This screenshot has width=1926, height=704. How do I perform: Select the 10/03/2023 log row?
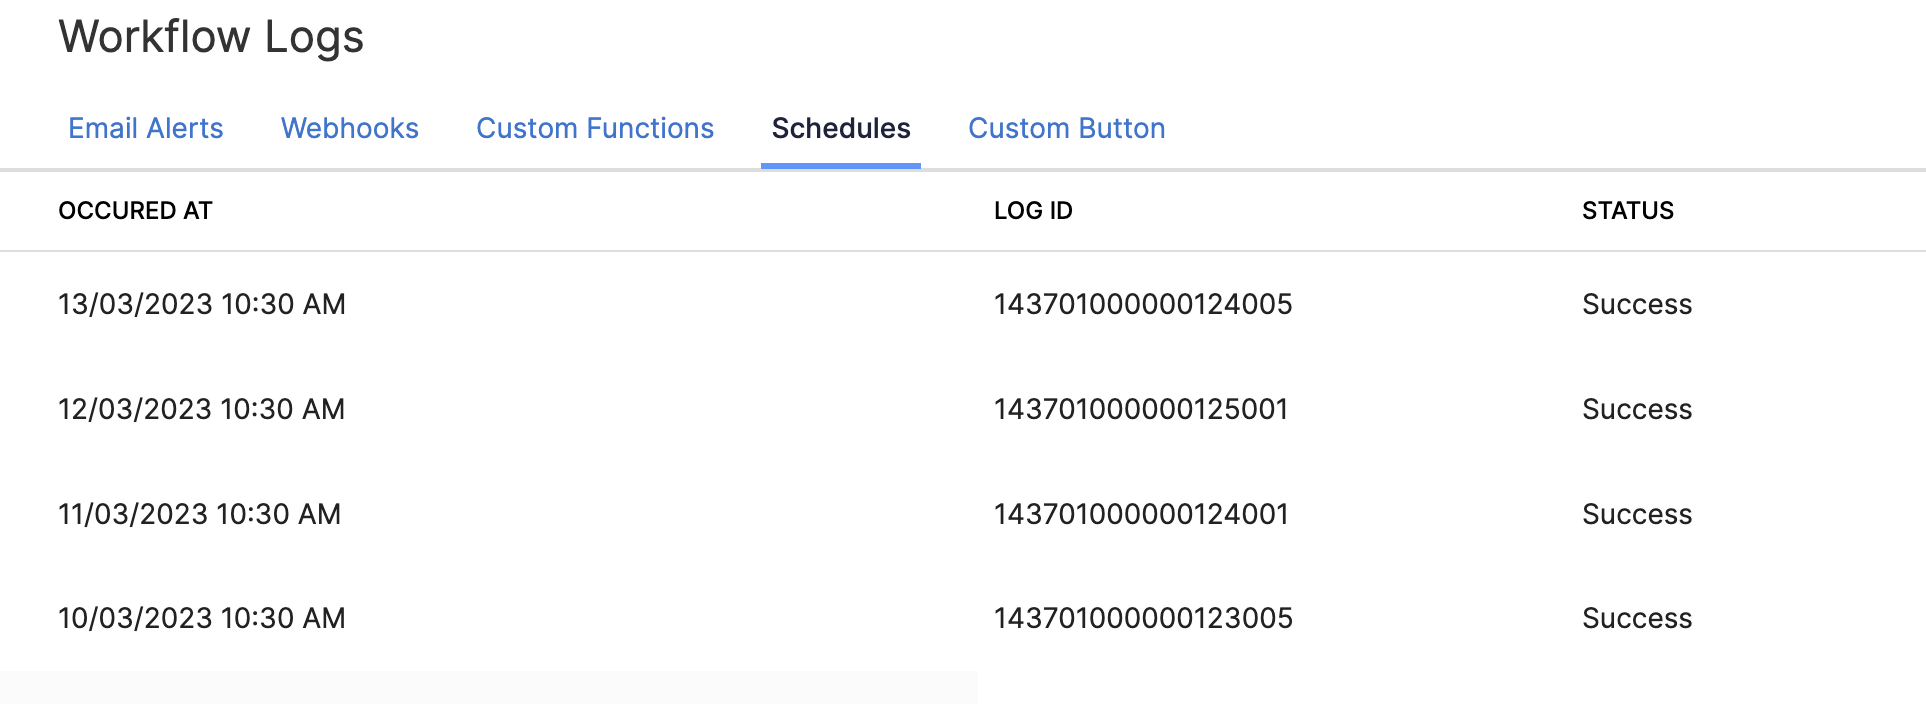click(x=201, y=618)
